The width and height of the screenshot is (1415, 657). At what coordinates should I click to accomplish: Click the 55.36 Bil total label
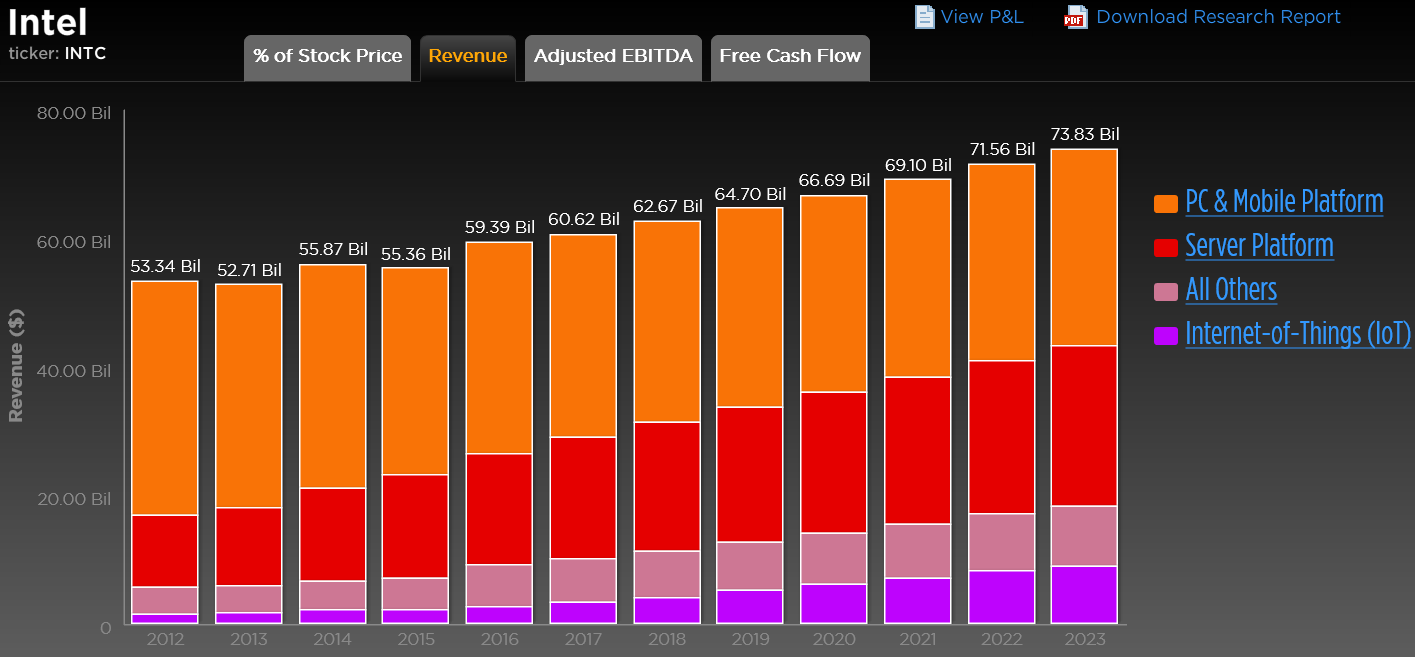415,254
